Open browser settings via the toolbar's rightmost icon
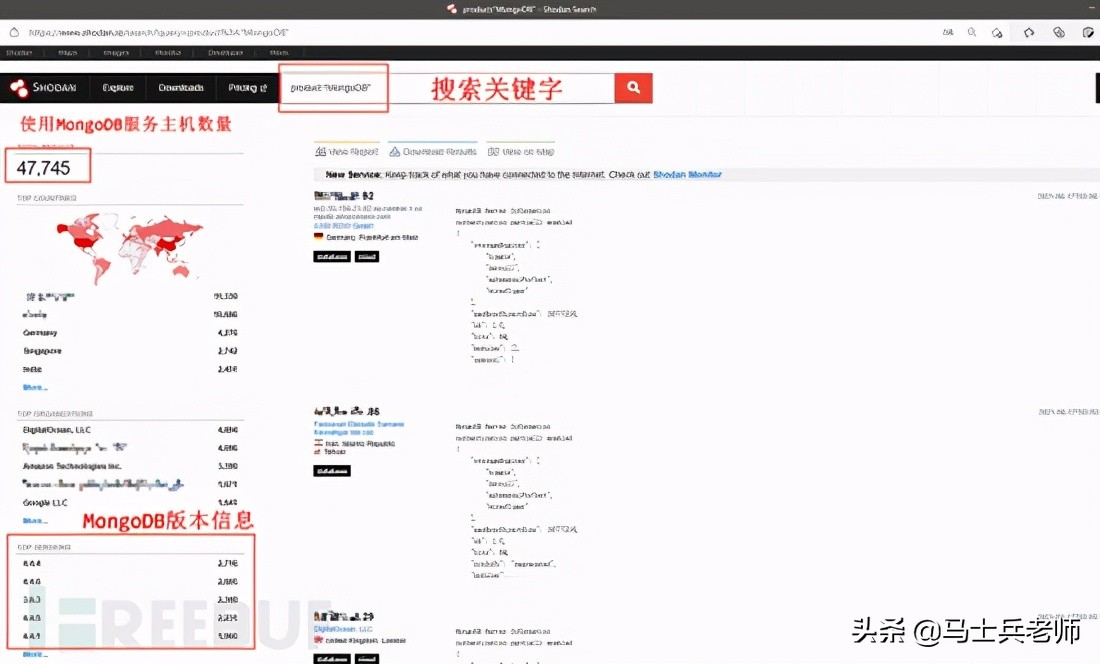The width and height of the screenshot is (1100, 664). click(1088, 32)
